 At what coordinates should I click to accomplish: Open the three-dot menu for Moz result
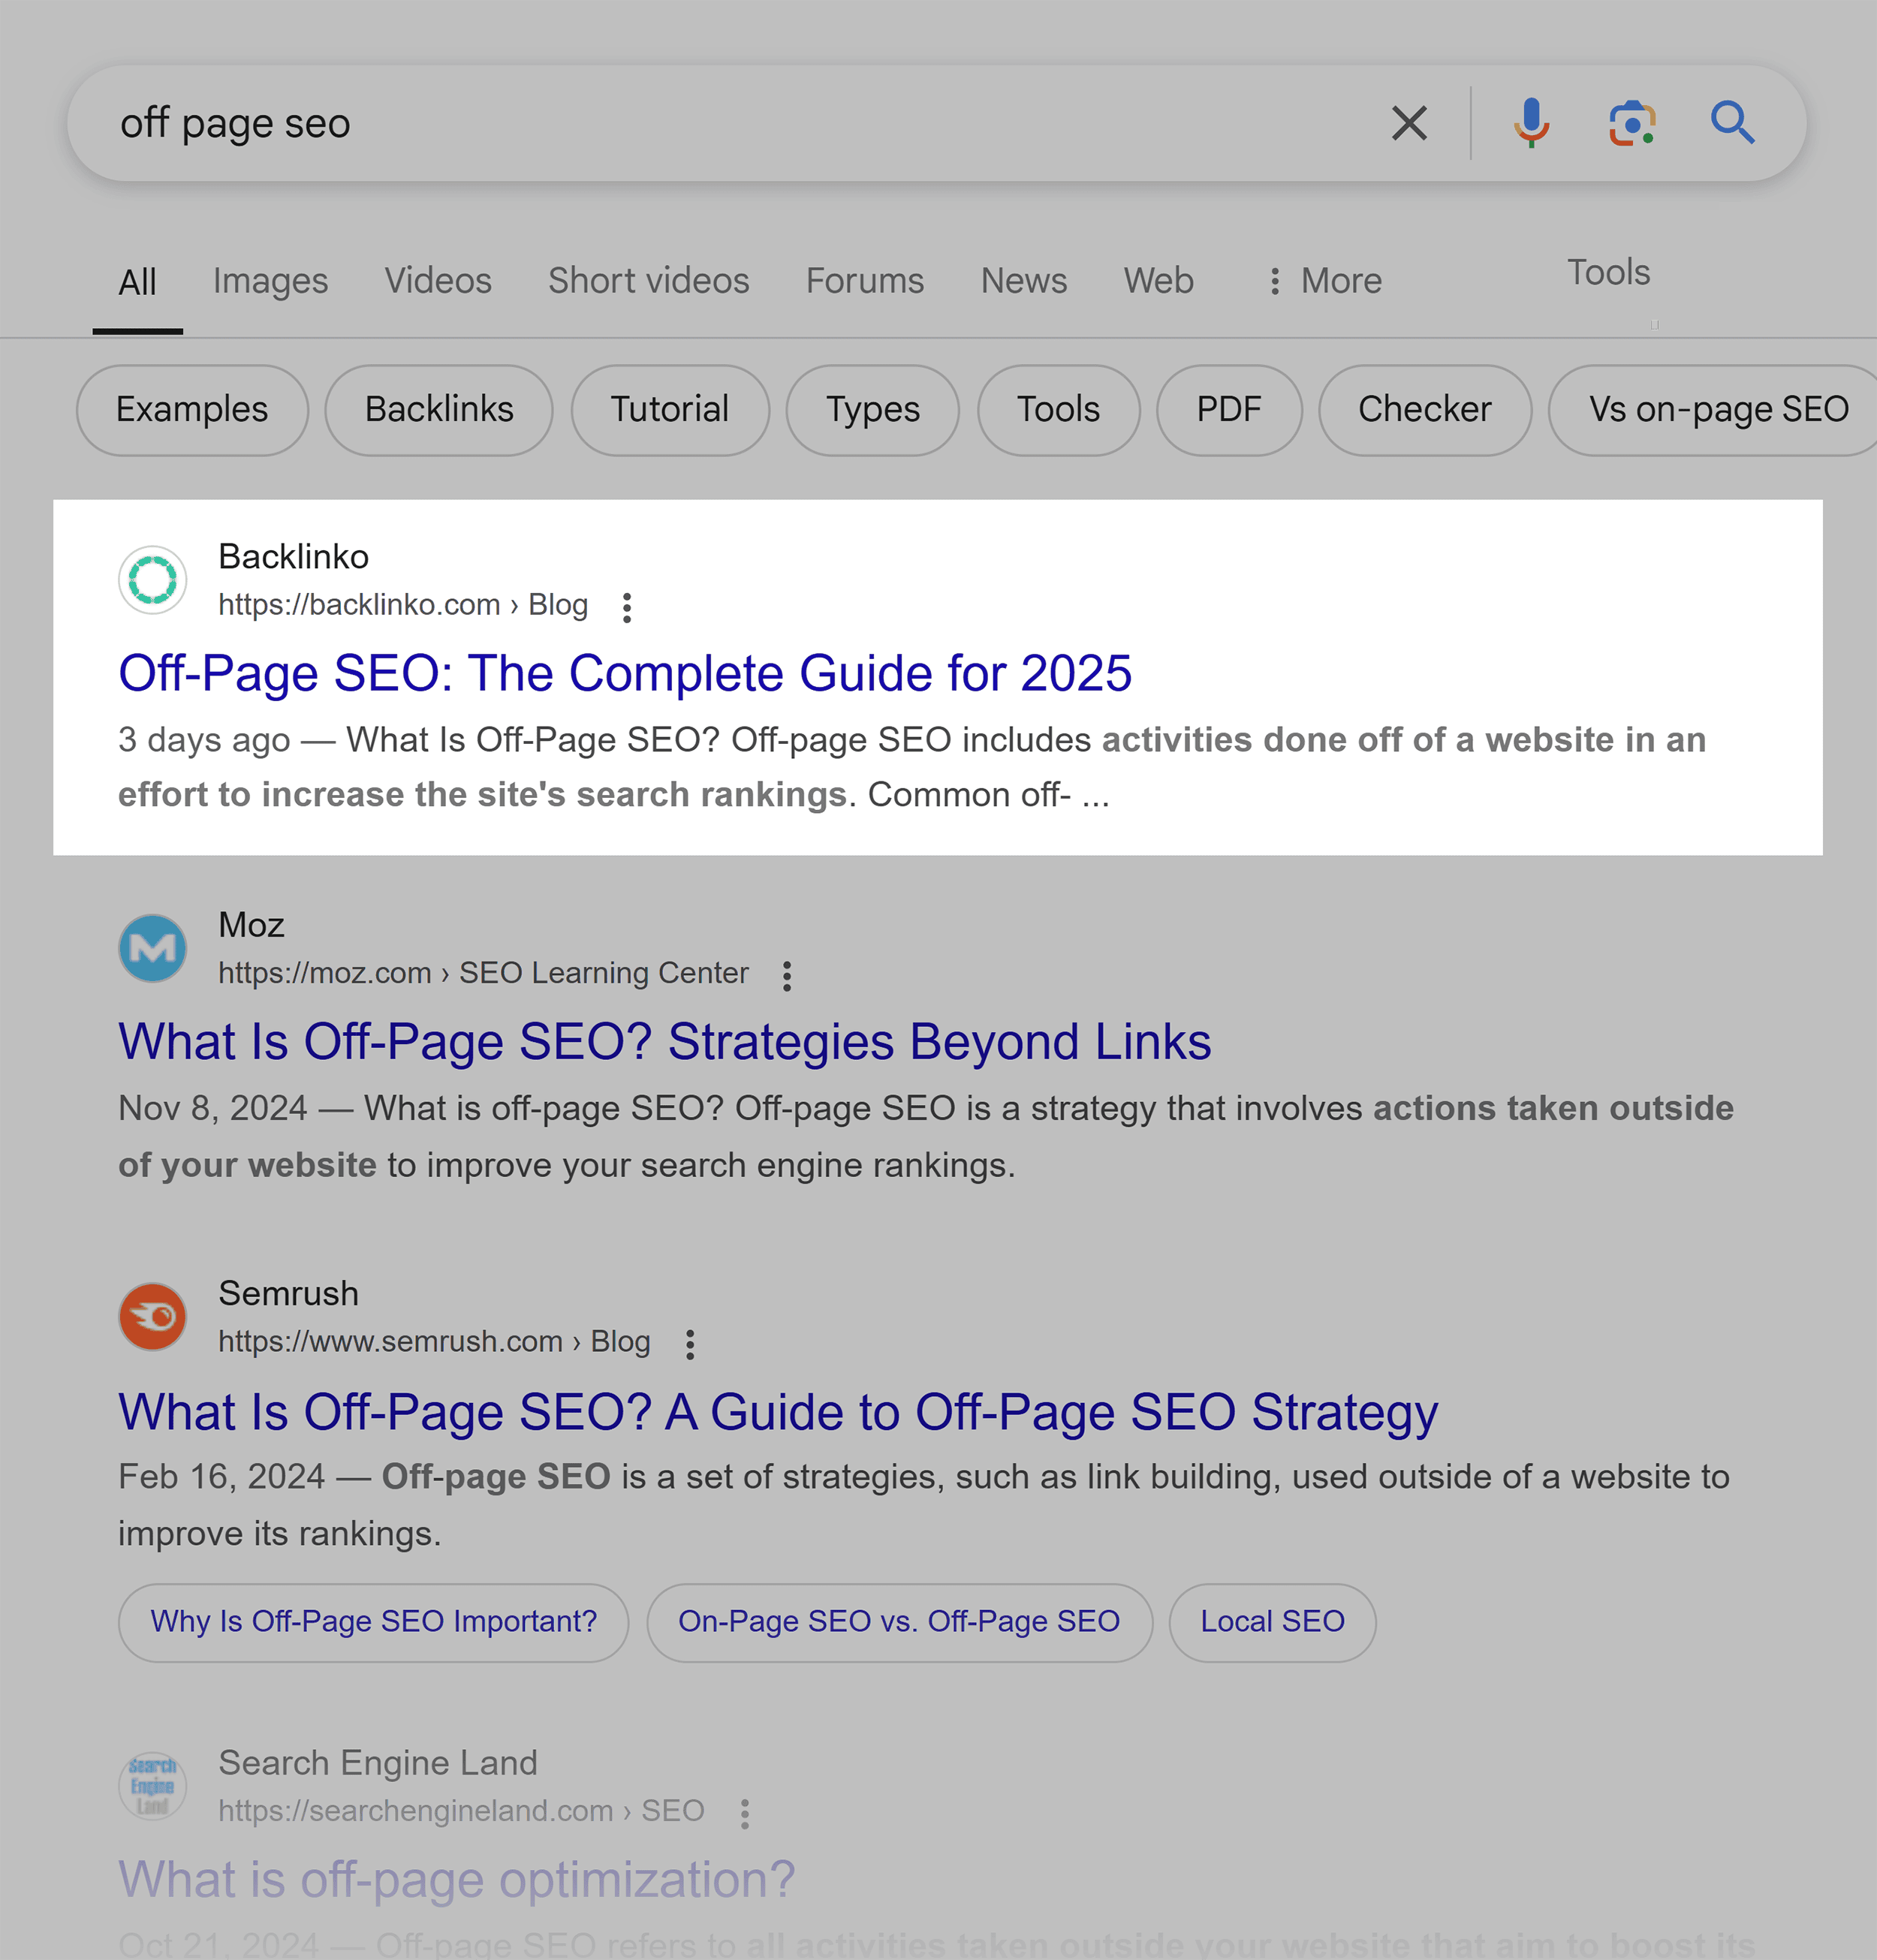(787, 975)
